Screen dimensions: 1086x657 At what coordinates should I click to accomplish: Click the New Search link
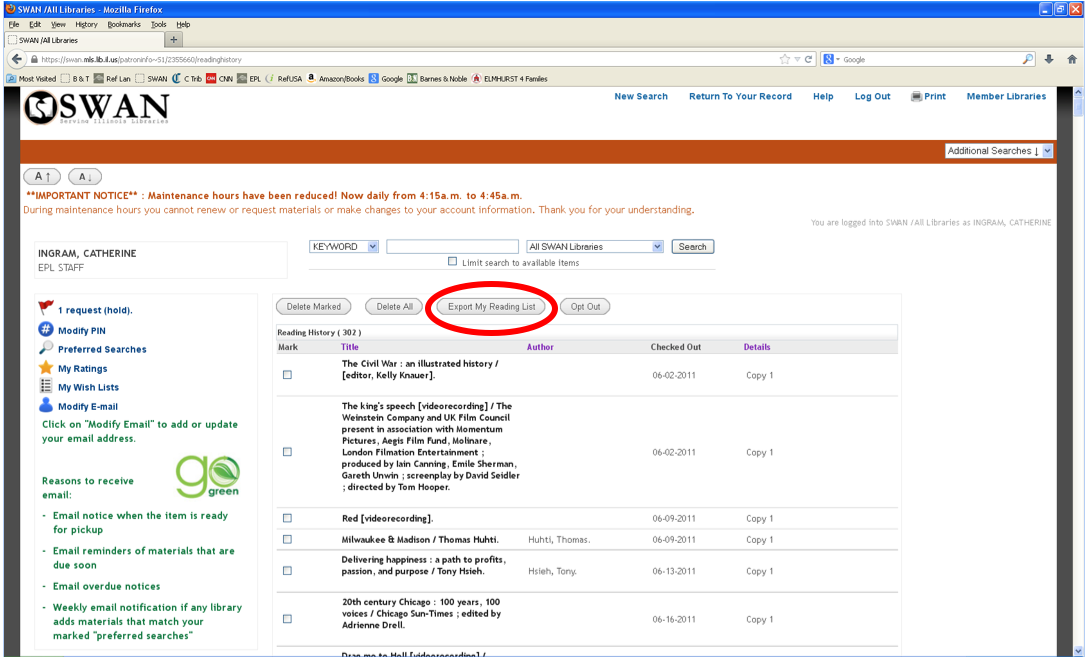(x=641, y=96)
